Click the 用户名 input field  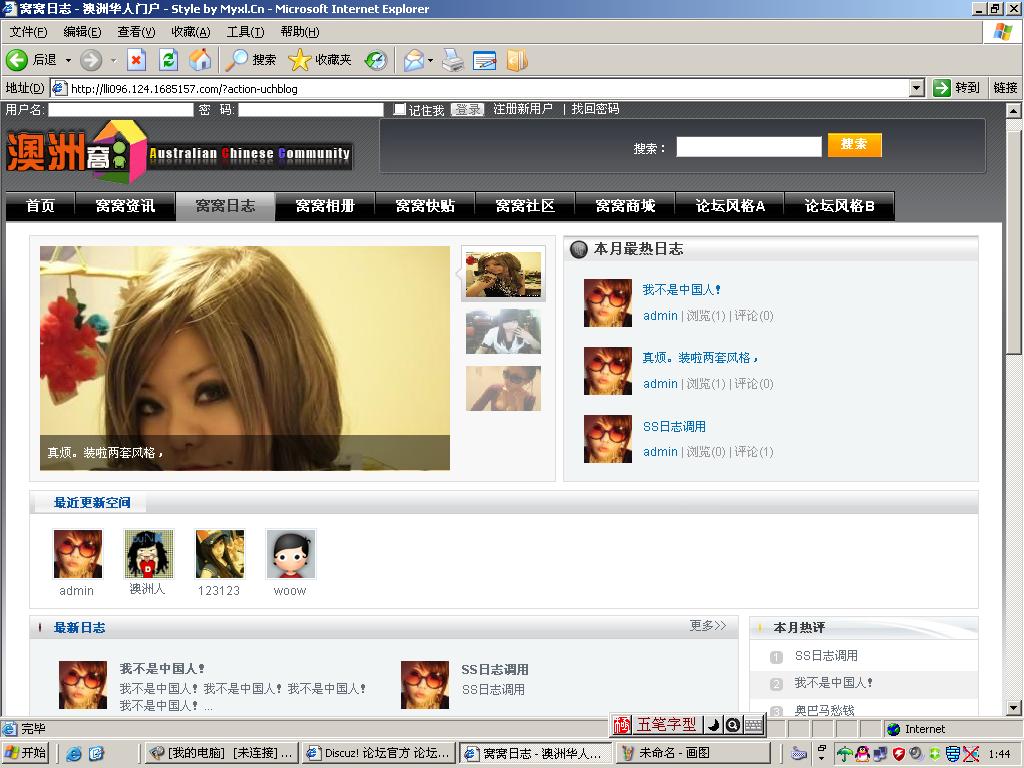[x=121, y=110]
